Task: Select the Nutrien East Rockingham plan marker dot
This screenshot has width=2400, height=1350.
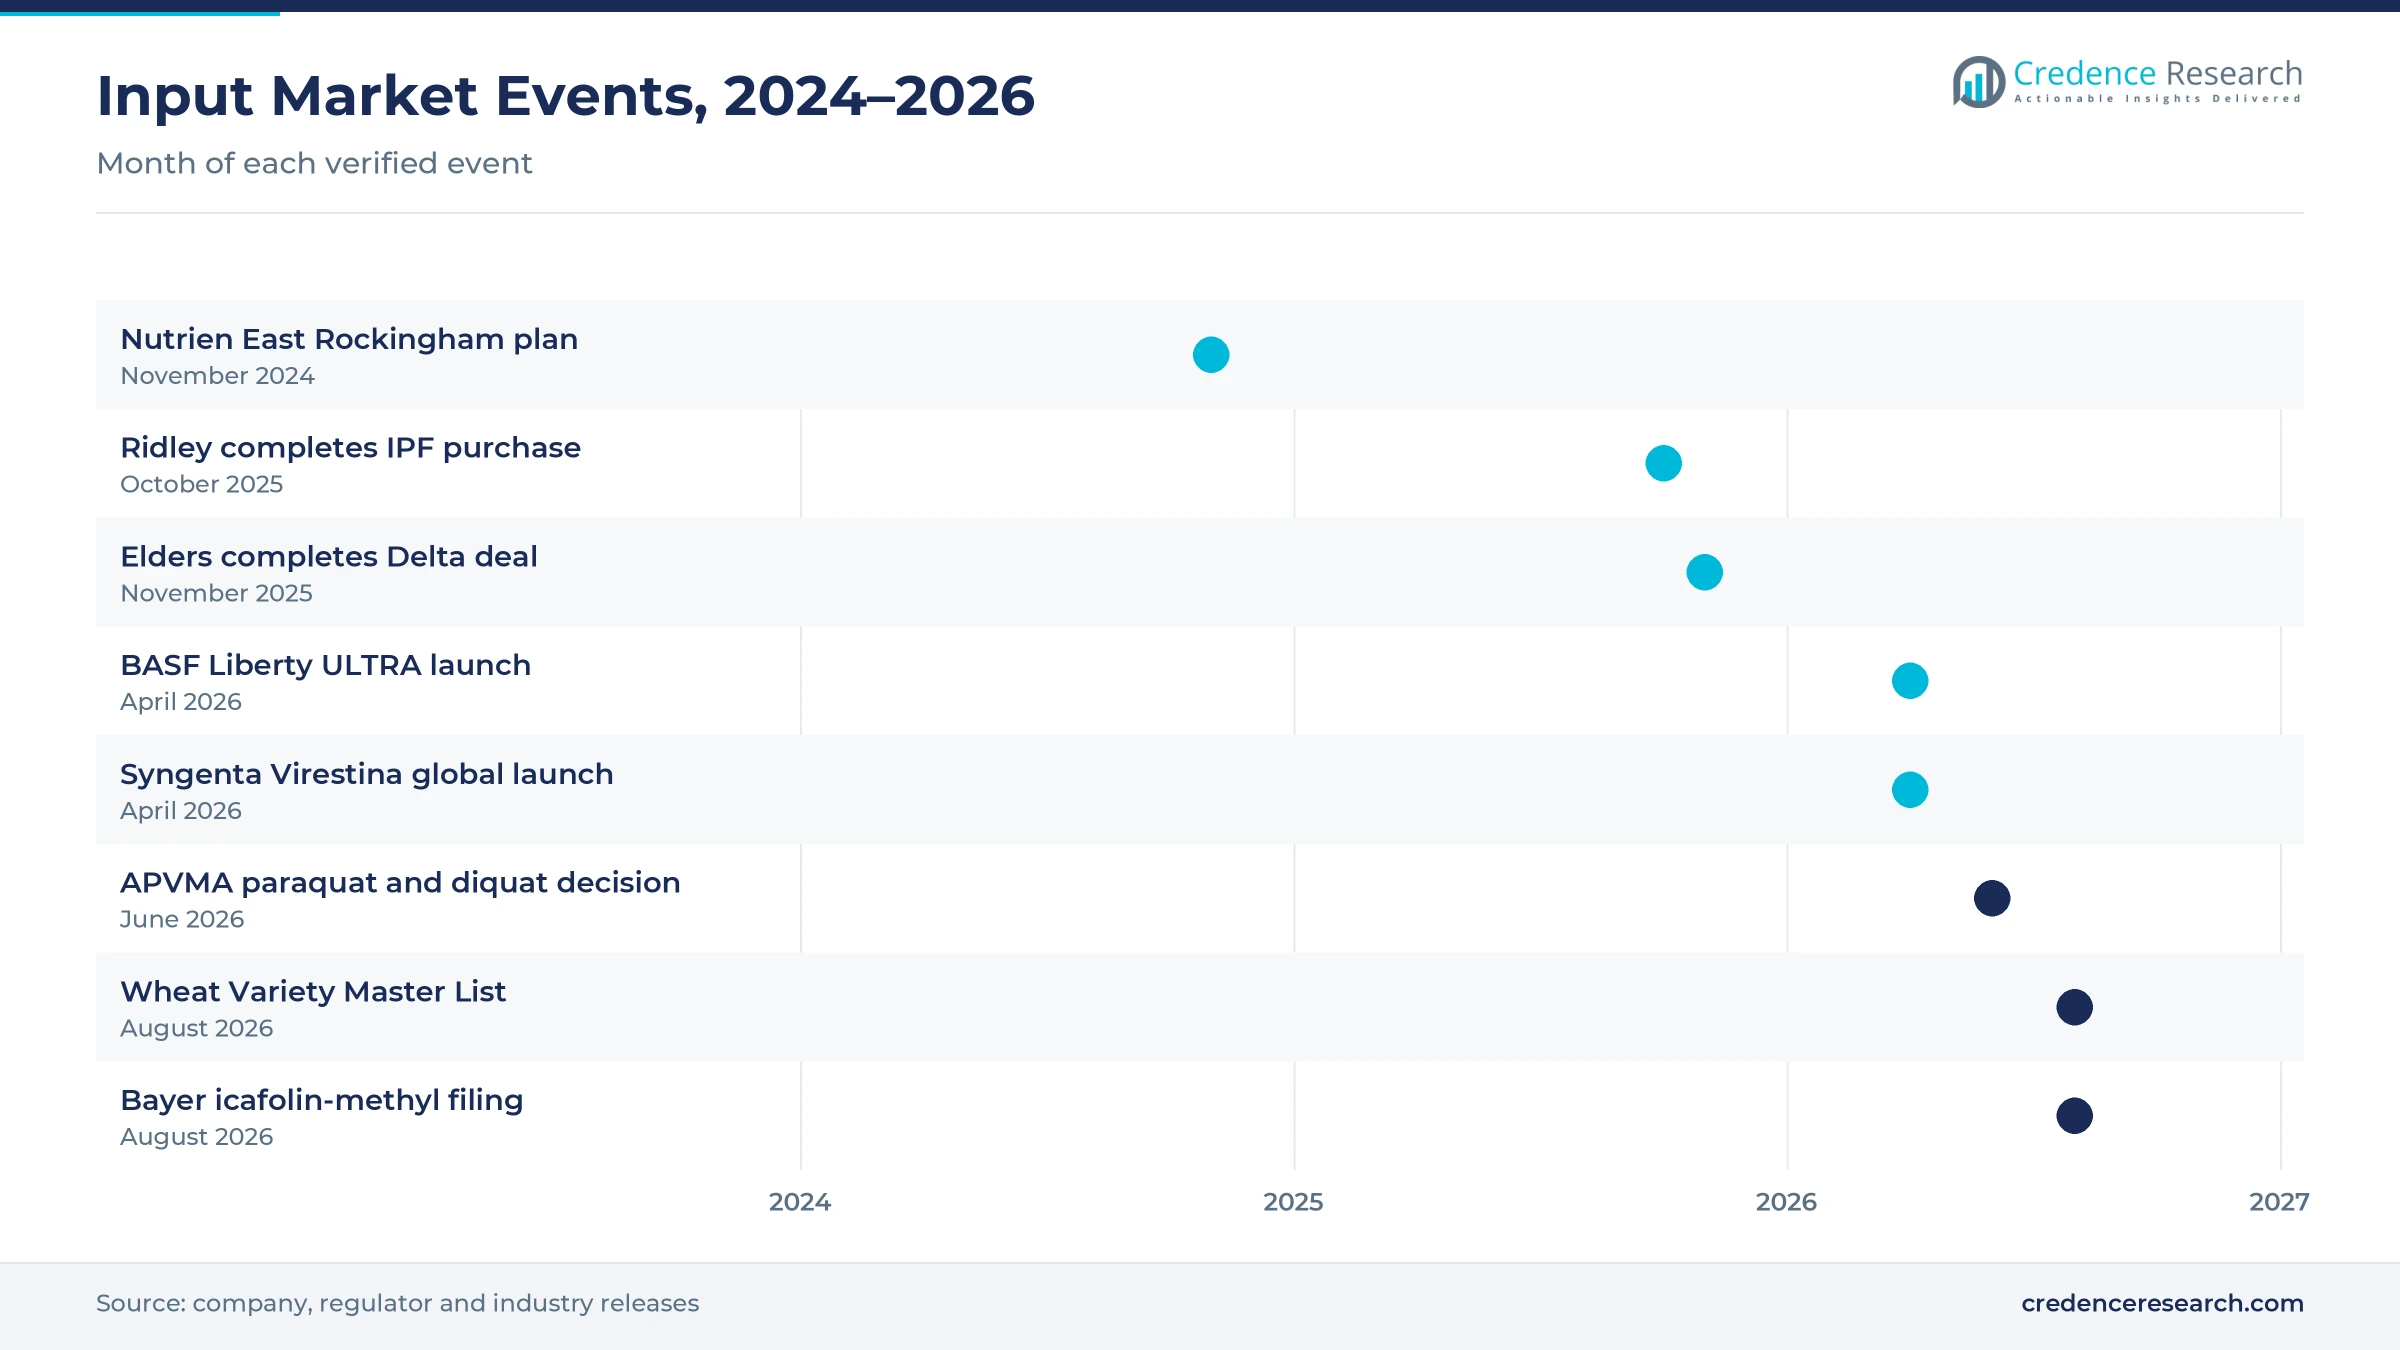Action: pyautogui.click(x=1211, y=355)
